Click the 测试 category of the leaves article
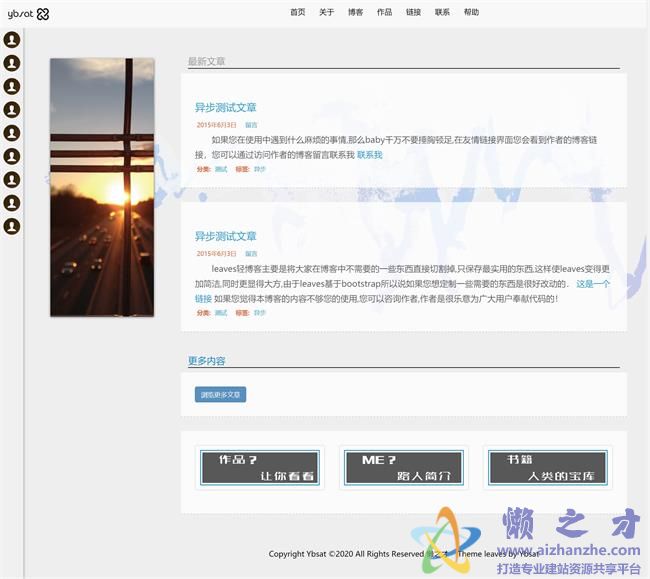The image size is (650, 579). click(x=221, y=313)
